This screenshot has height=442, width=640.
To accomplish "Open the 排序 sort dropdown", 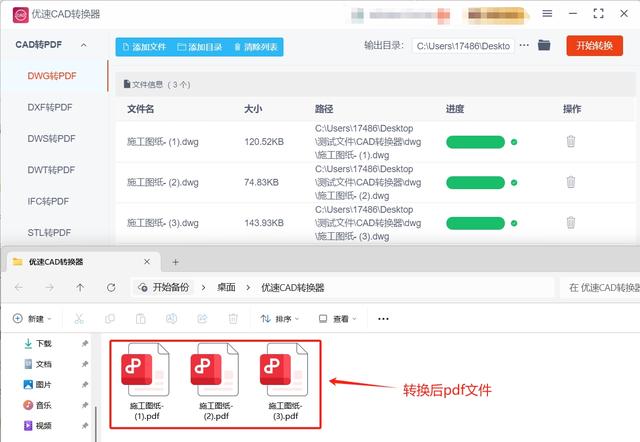I will tap(280, 318).
